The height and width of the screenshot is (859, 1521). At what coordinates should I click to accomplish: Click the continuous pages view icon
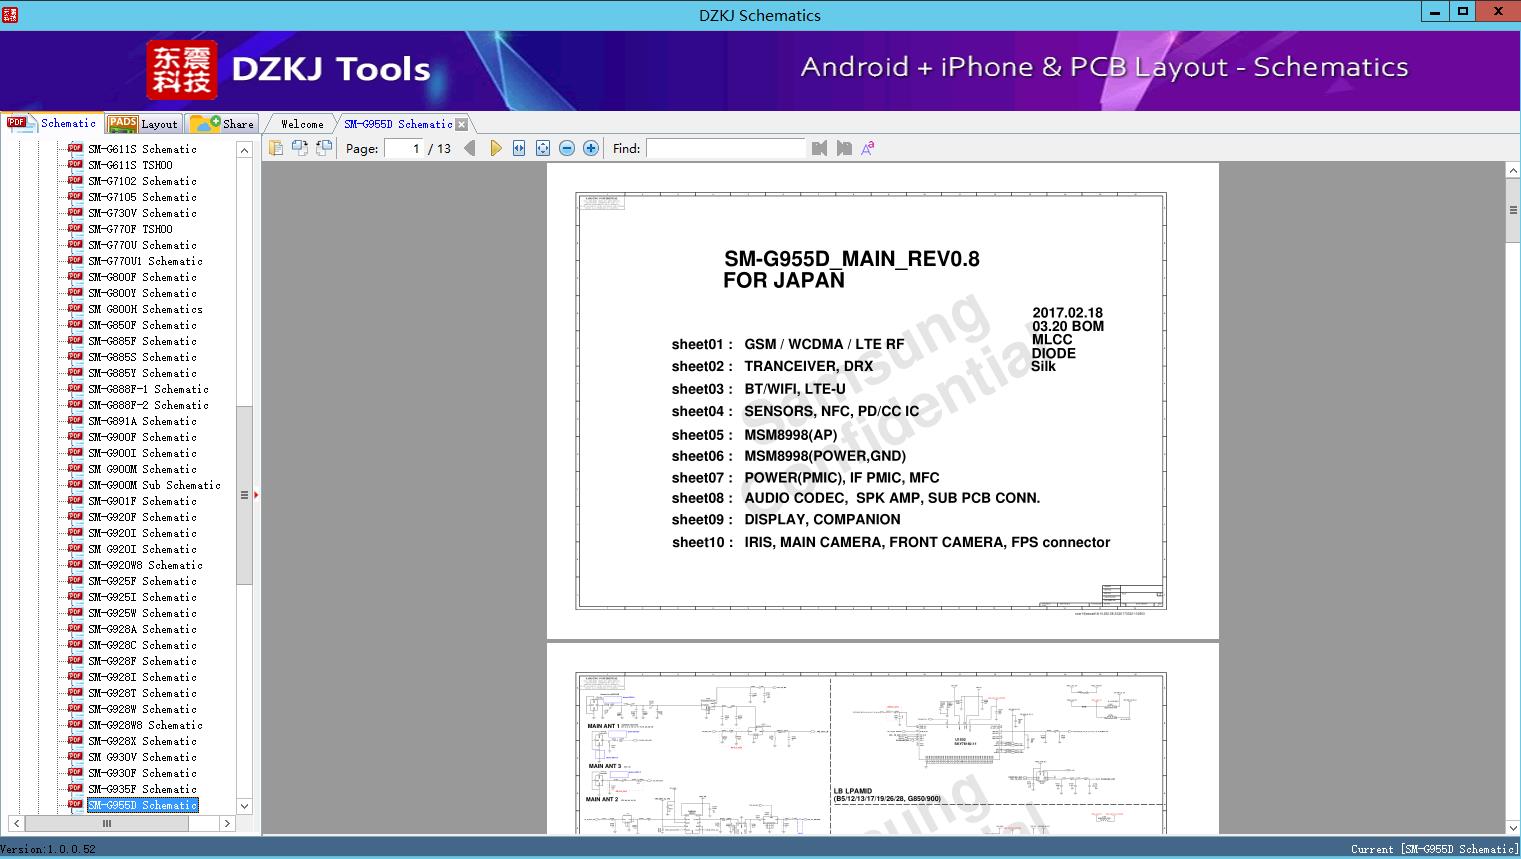point(323,147)
